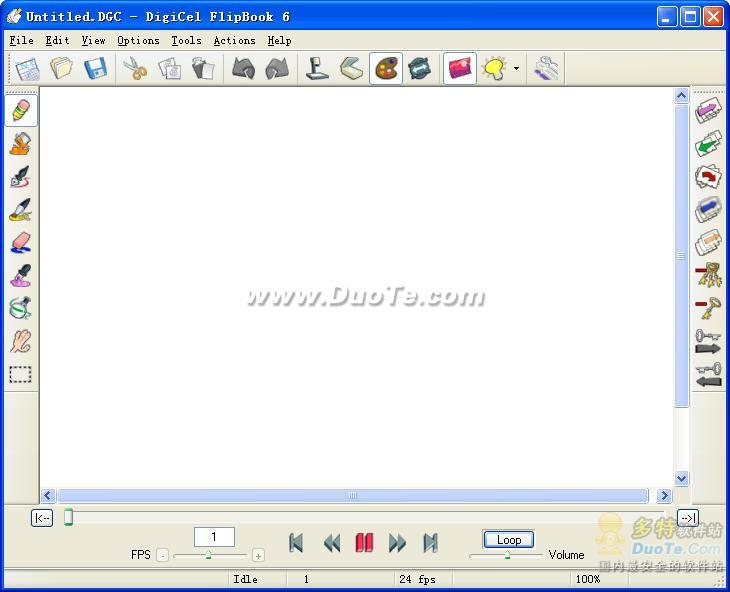Toggle the Loop button
The image size is (730, 592).
508,540
